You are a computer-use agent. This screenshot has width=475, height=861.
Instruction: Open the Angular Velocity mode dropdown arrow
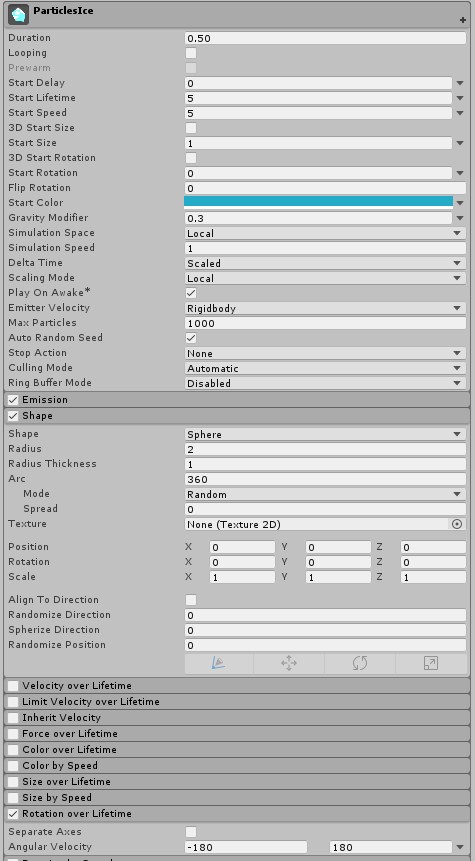click(460, 847)
